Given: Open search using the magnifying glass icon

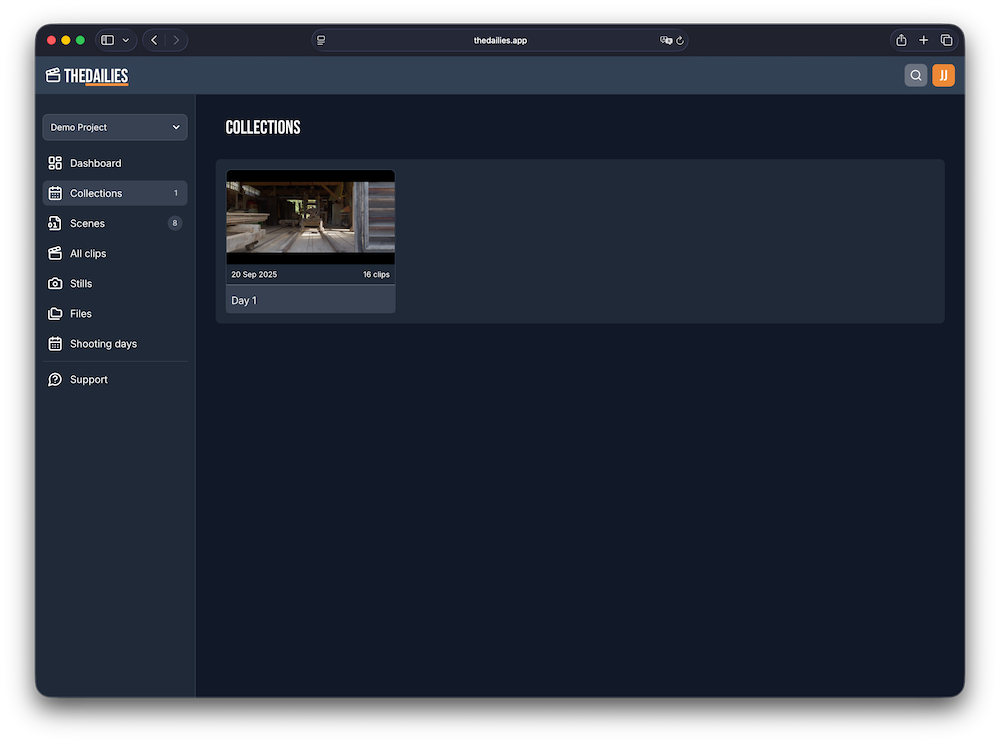Looking at the screenshot, I should (915, 75).
